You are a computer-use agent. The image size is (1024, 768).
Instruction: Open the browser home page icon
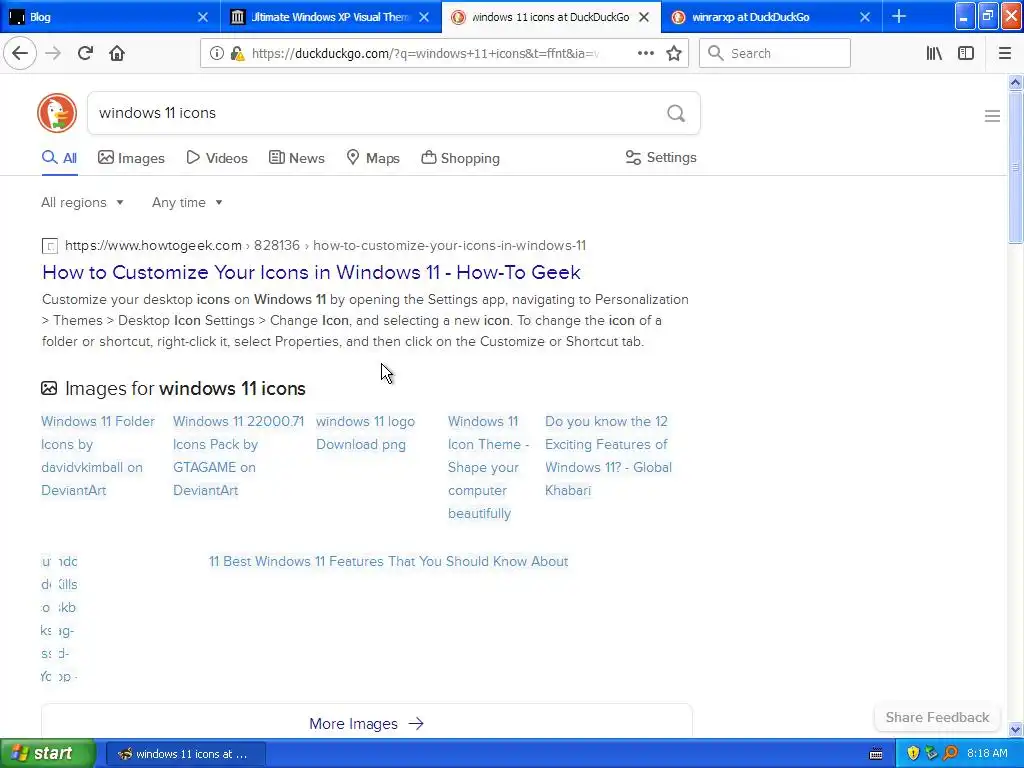(117, 53)
